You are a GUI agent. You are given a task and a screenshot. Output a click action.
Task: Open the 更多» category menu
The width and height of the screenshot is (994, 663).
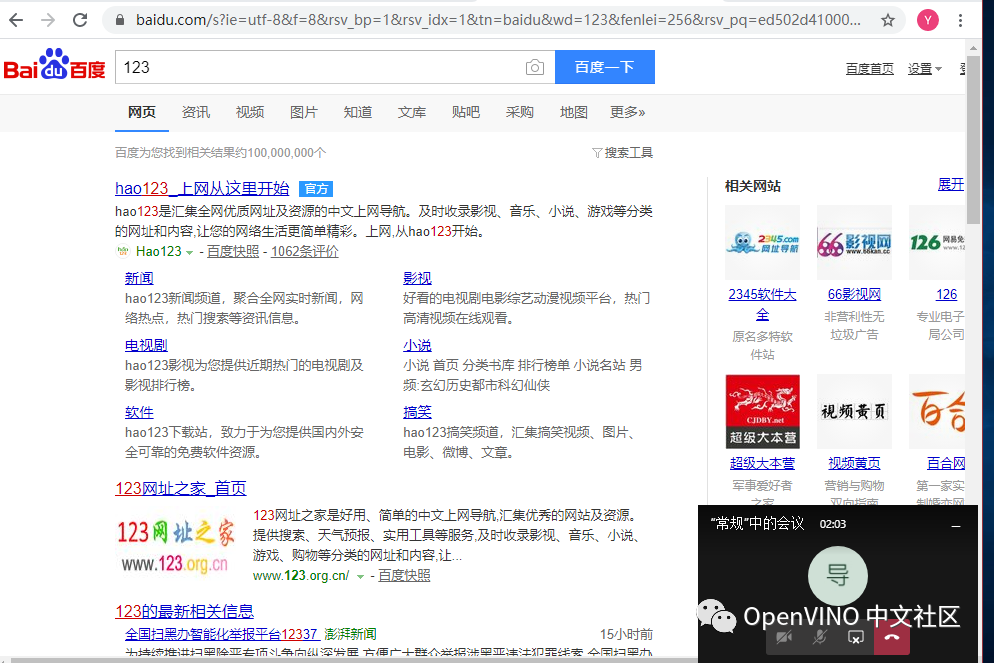[x=628, y=112]
